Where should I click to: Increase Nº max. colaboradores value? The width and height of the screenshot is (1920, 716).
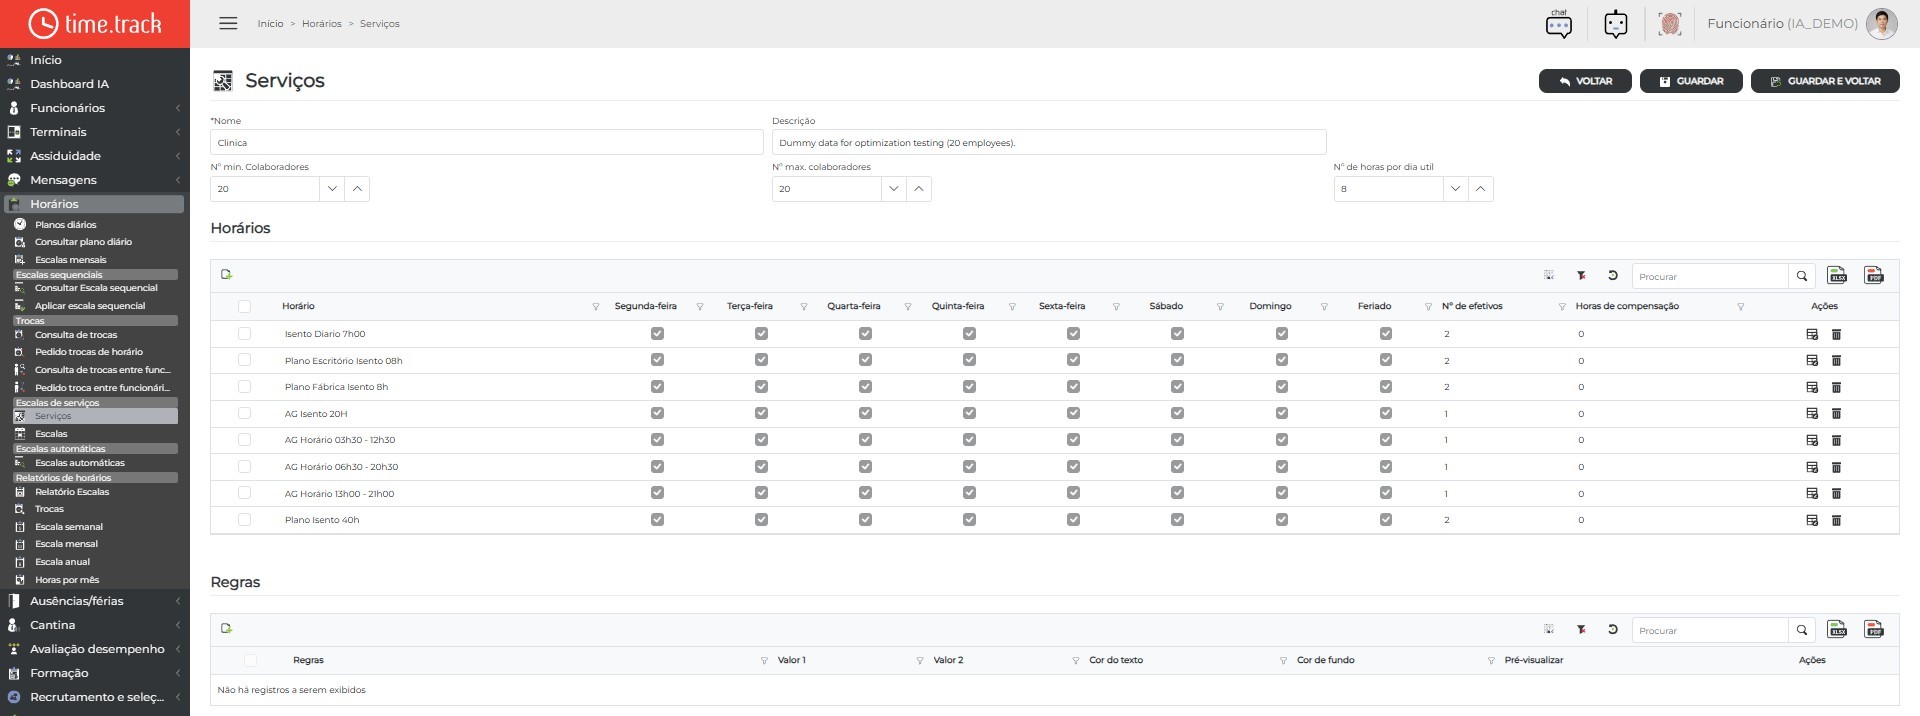click(x=919, y=189)
